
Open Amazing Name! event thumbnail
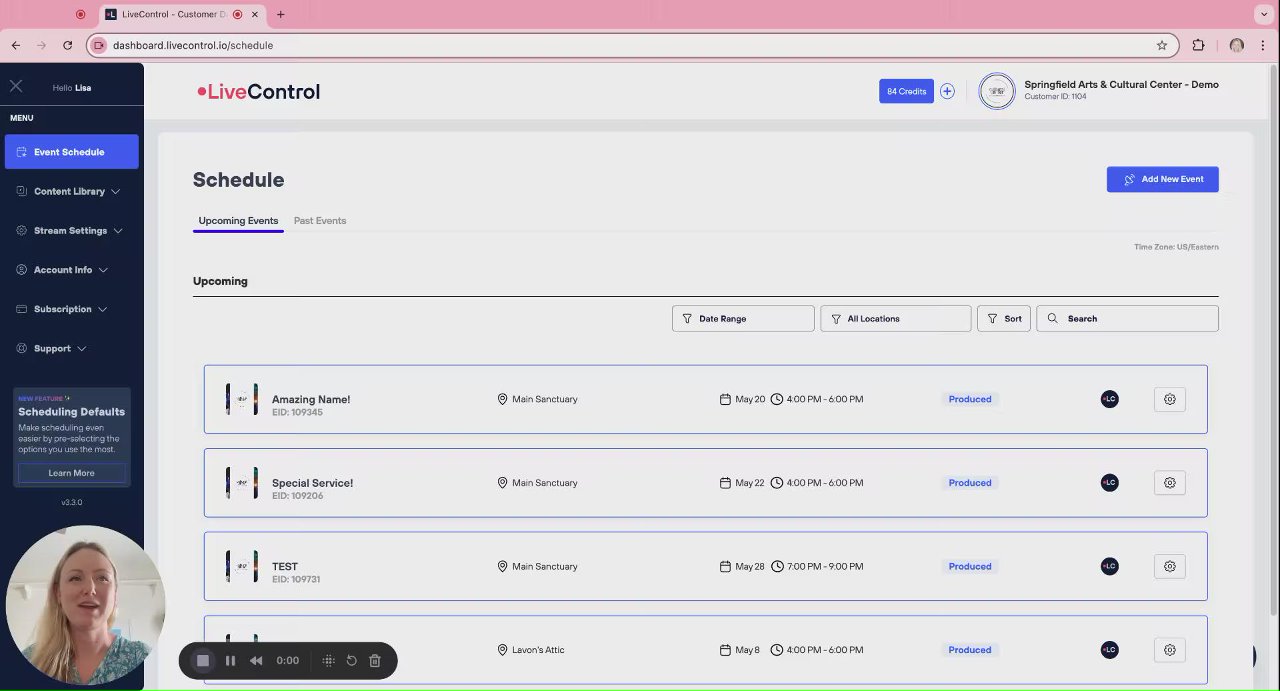pyautogui.click(x=241, y=399)
